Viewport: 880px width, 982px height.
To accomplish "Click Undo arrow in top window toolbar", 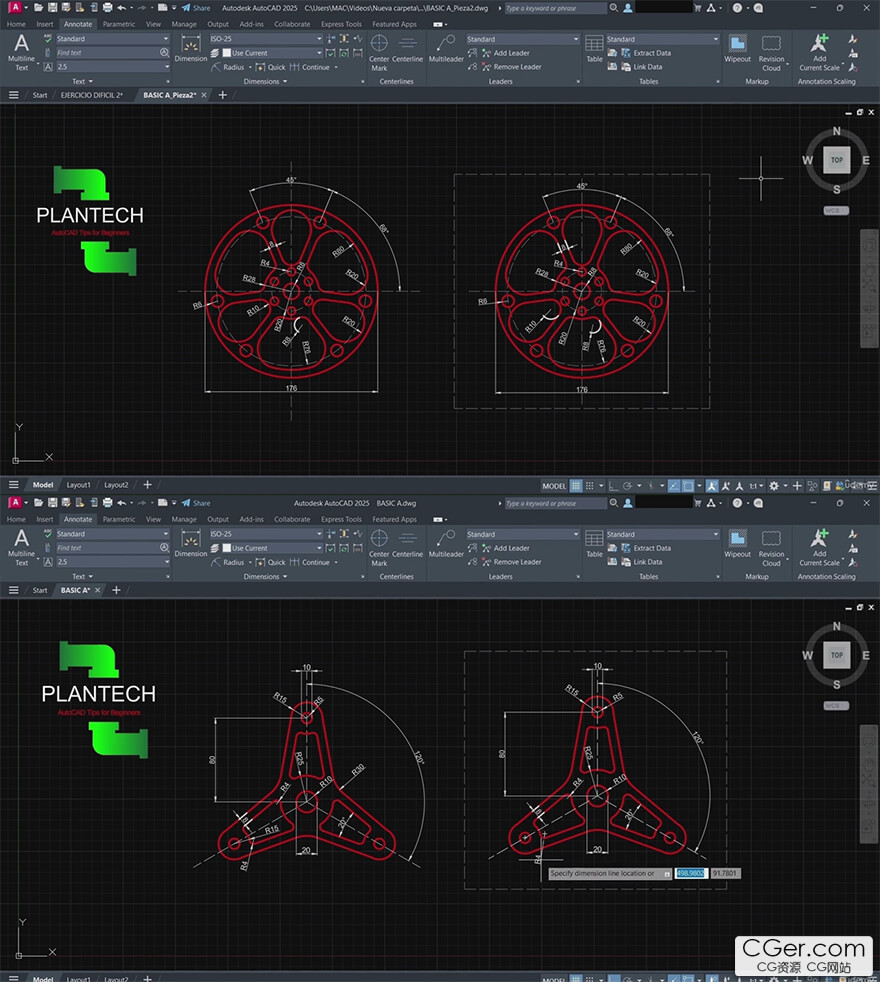I will point(122,8).
